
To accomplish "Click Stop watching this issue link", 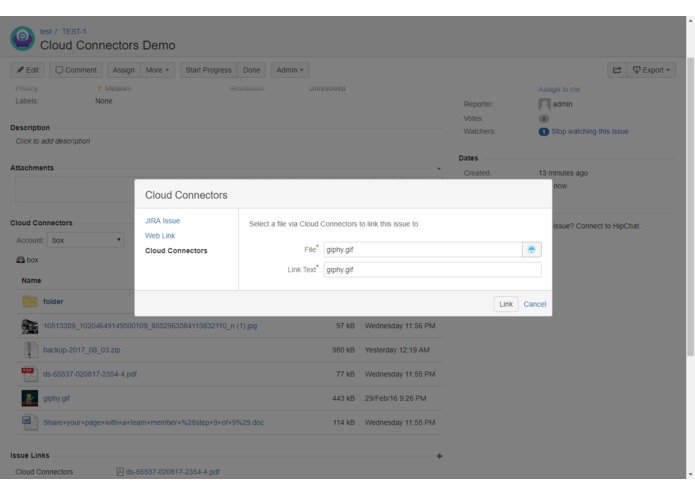I will click(x=590, y=132).
